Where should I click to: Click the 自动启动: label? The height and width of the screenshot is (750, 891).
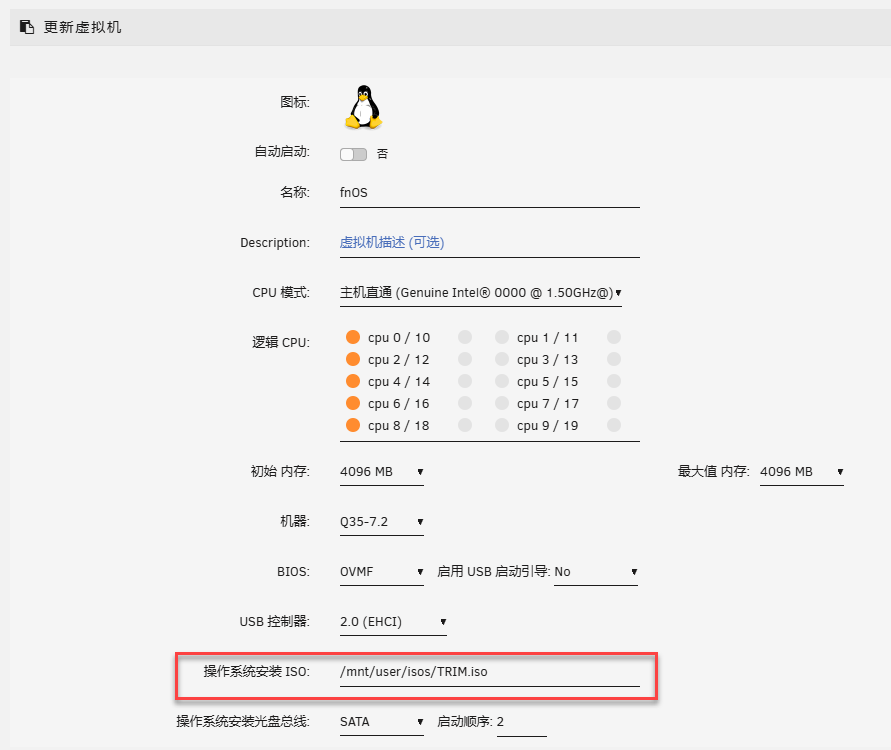coord(282,152)
